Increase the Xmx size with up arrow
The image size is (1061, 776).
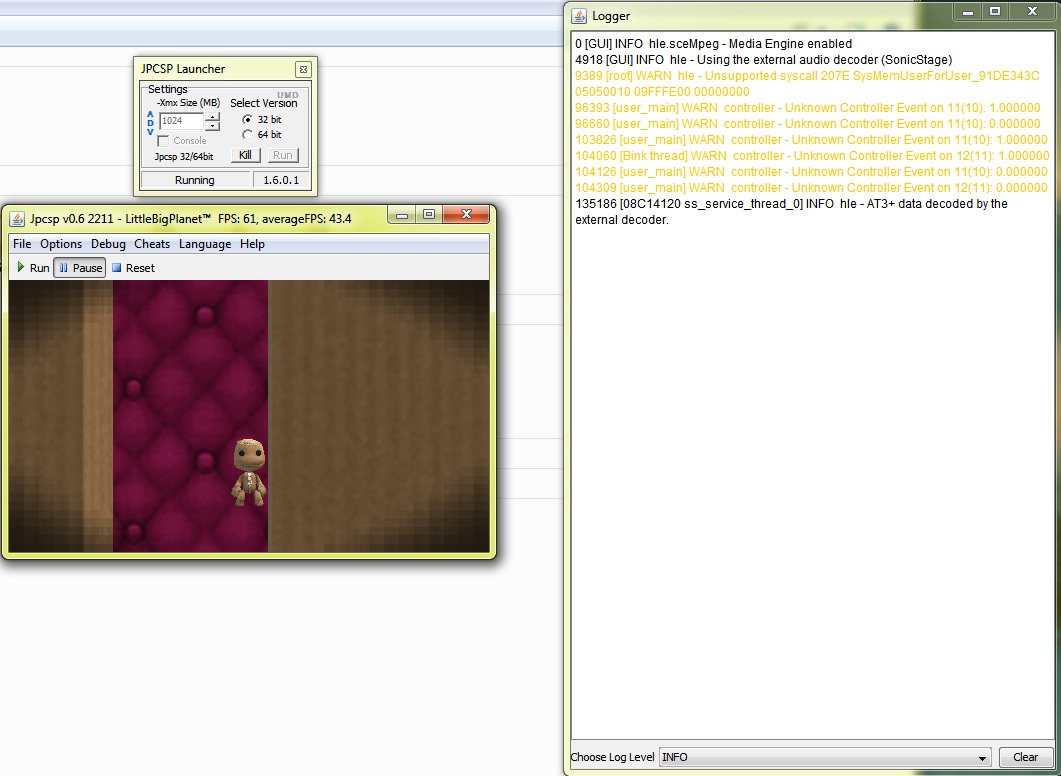coord(212,117)
